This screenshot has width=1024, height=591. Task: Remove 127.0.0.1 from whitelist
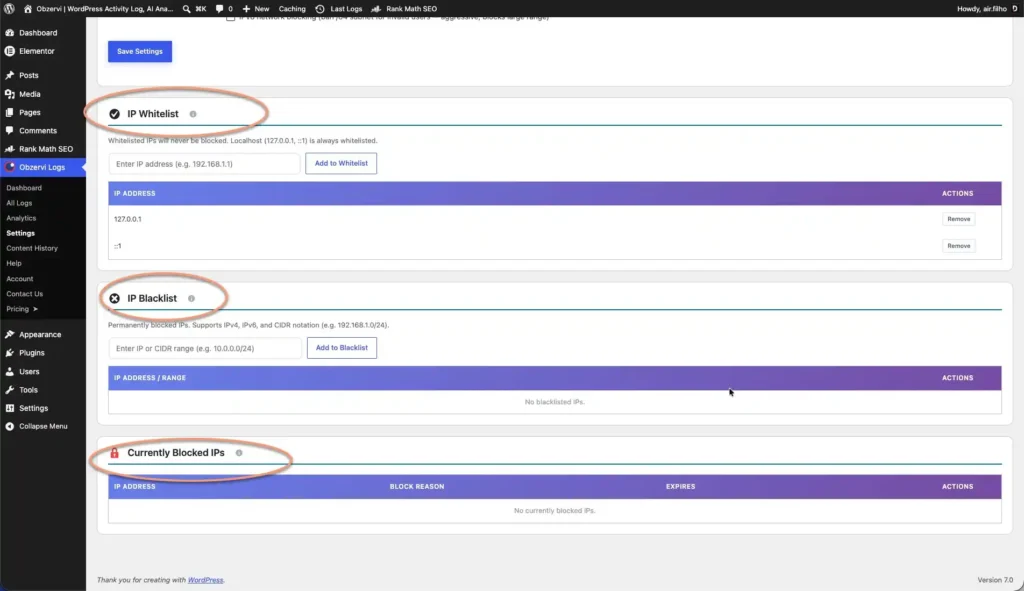point(959,219)
